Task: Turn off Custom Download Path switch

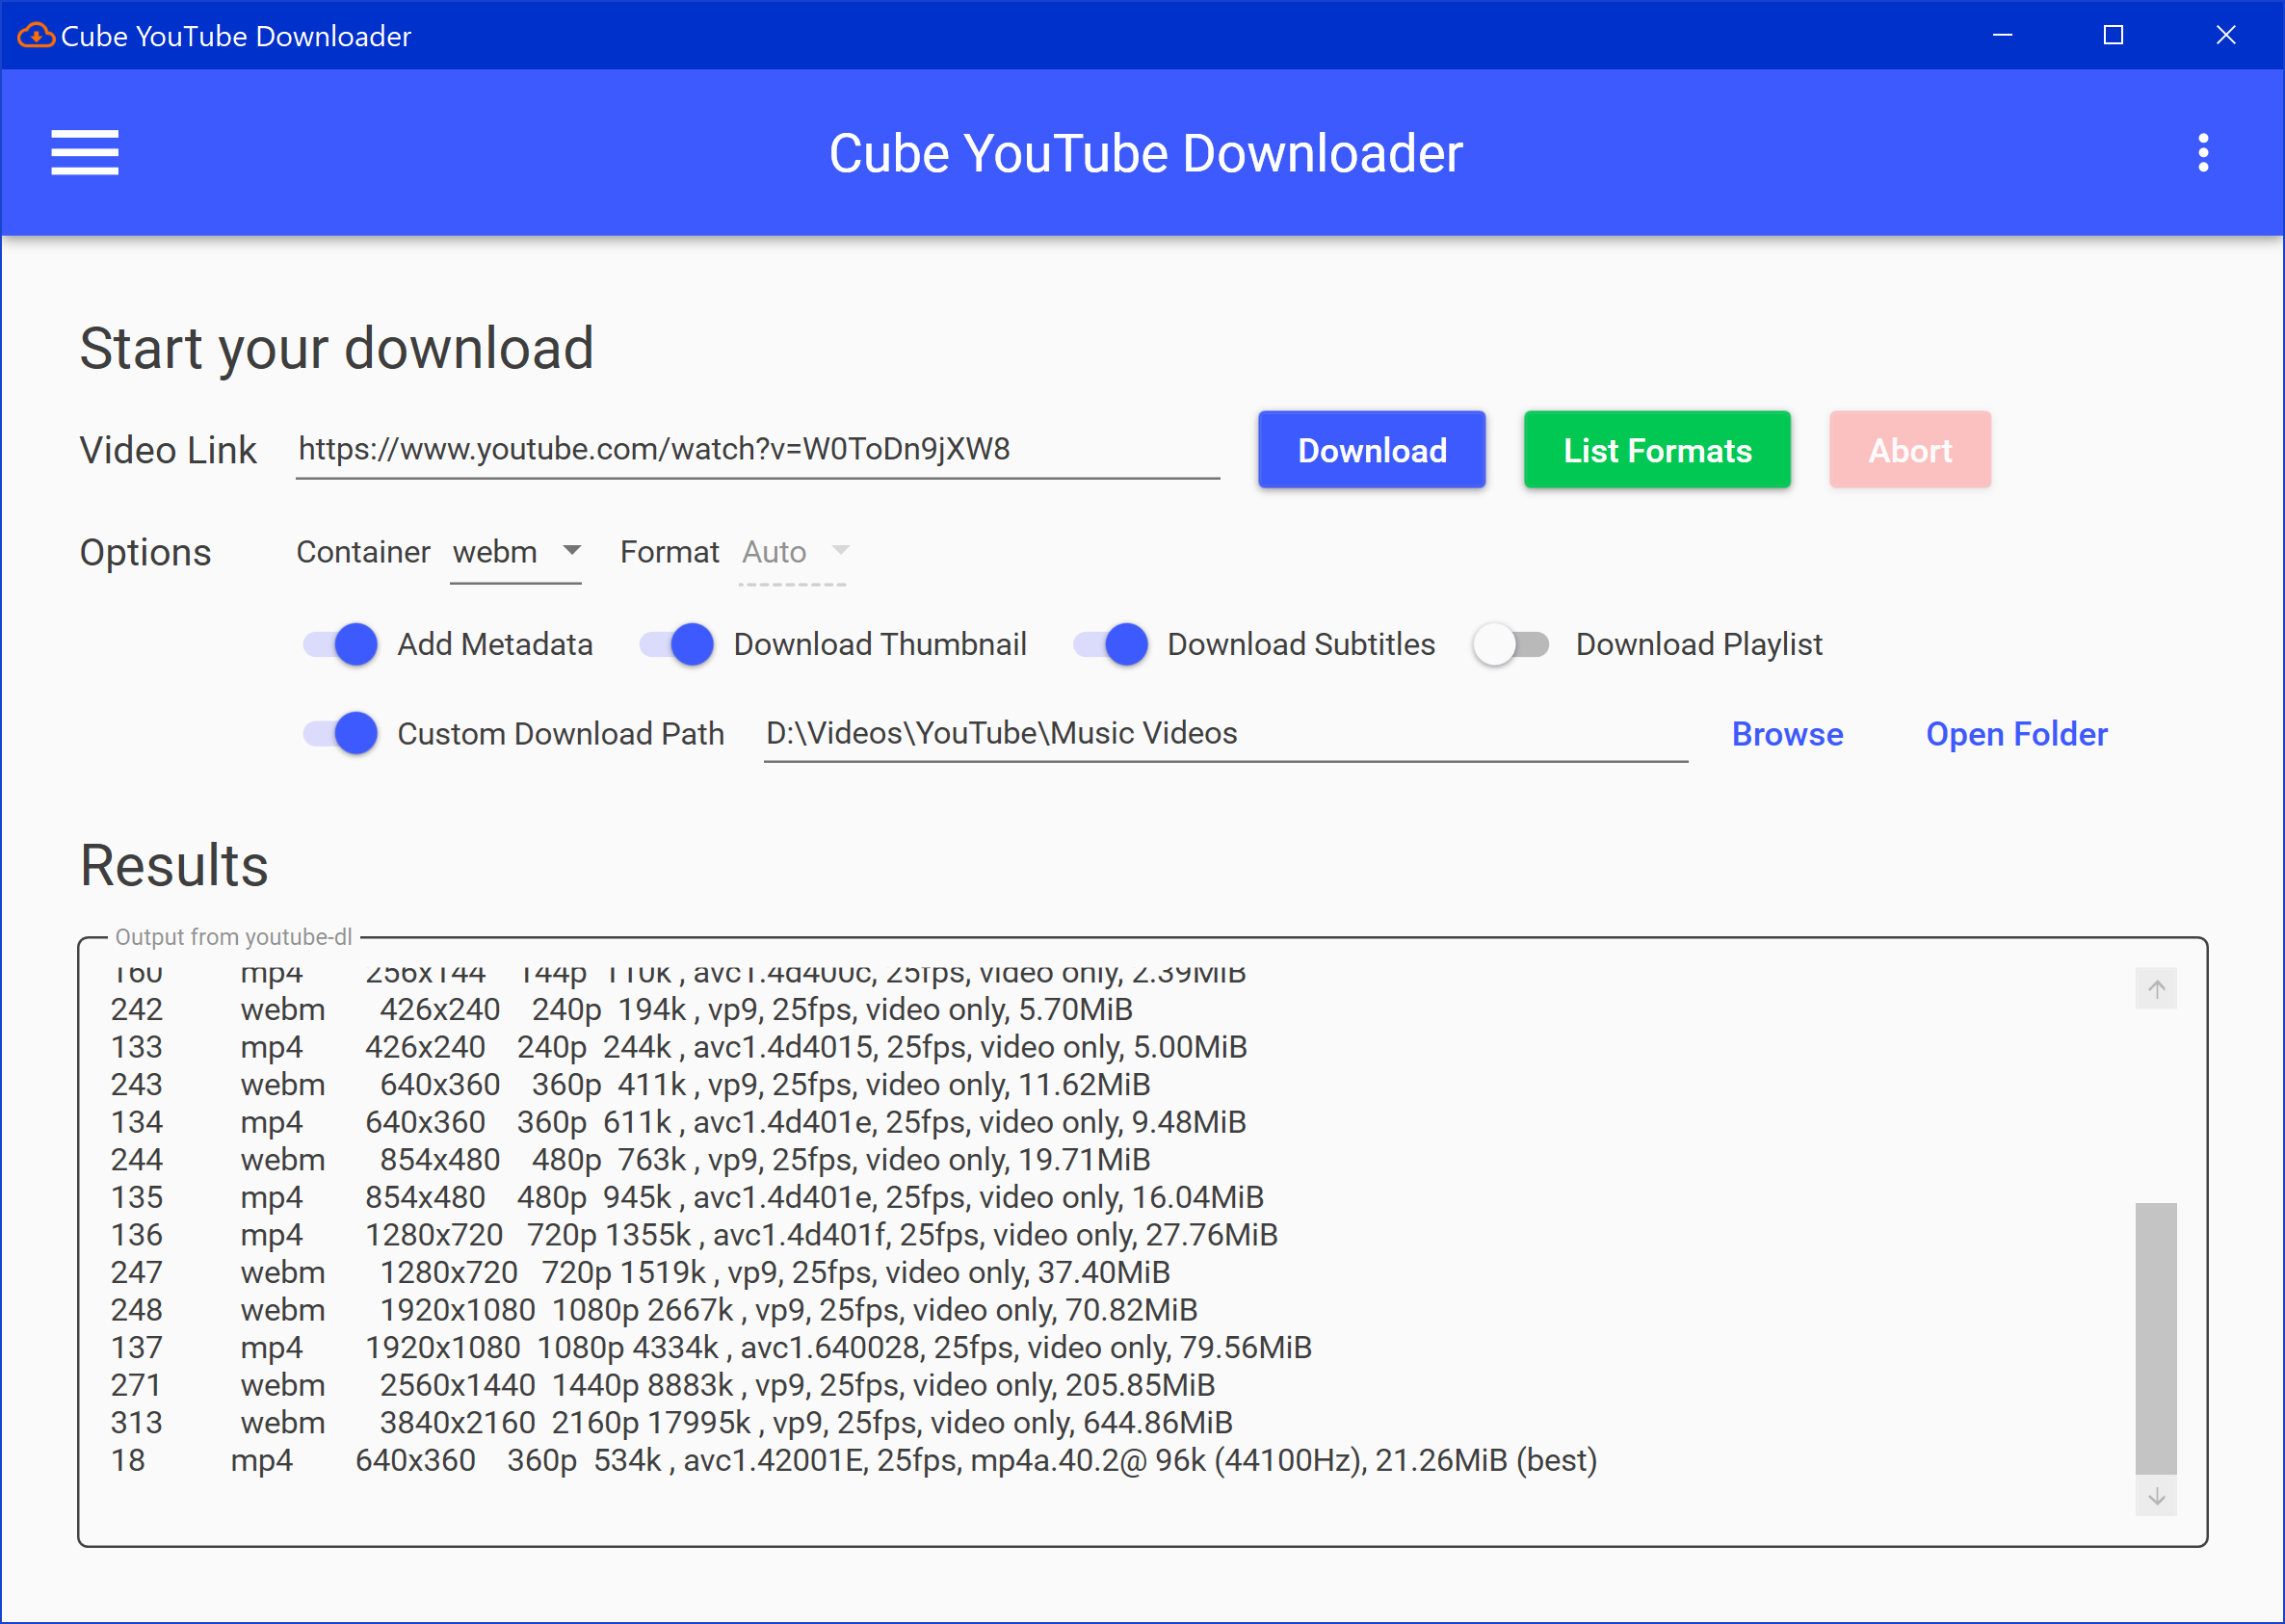Action: coord(341,734)
